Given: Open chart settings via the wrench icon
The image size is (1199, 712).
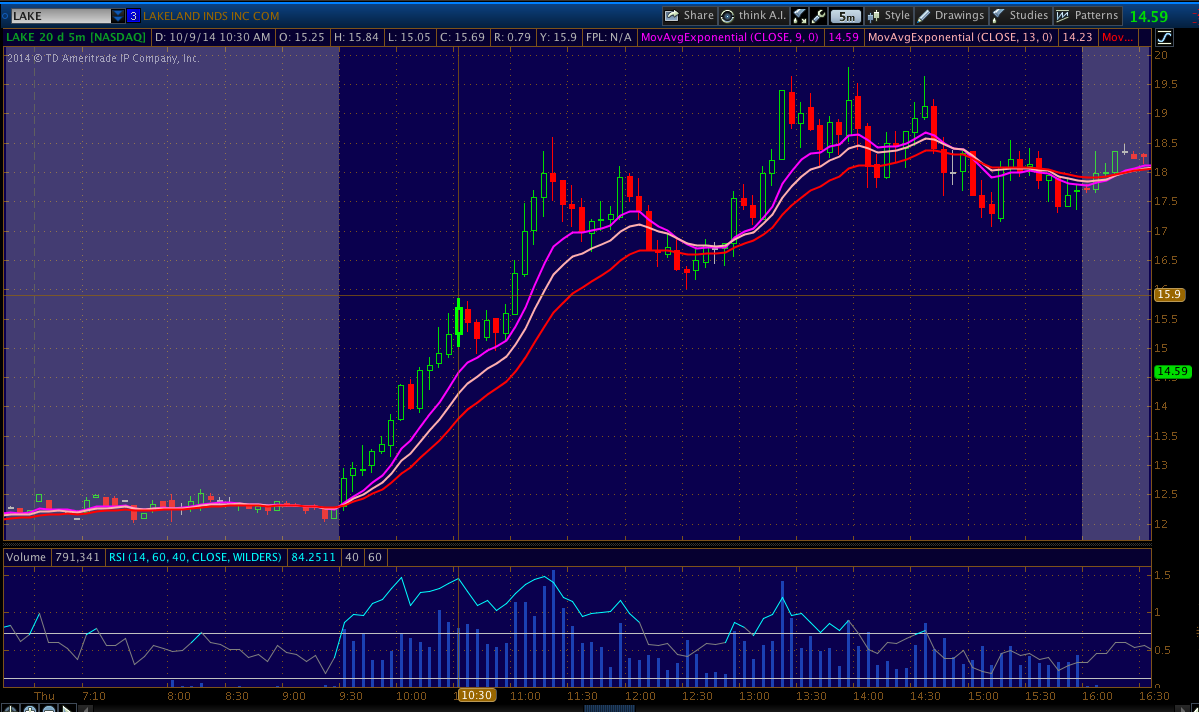Looking at the screenshot, I should [x=818, y=16].
